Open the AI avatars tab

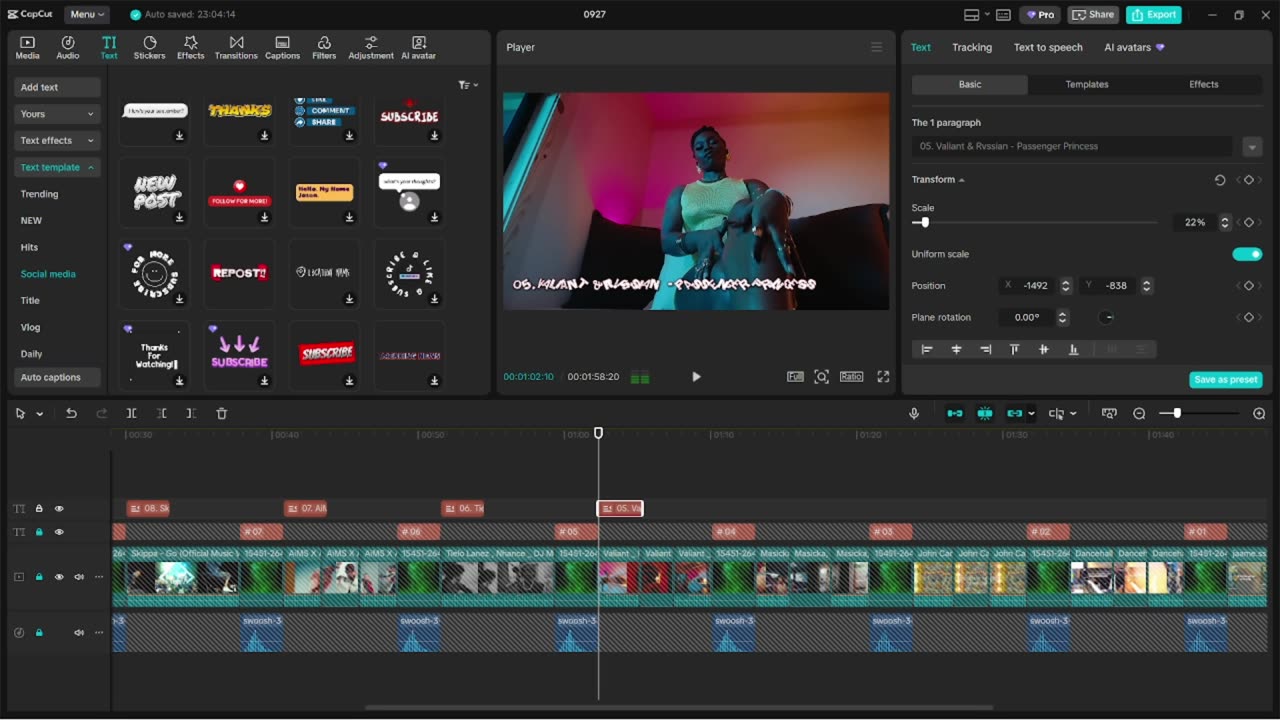click(x=1134, y=47)
